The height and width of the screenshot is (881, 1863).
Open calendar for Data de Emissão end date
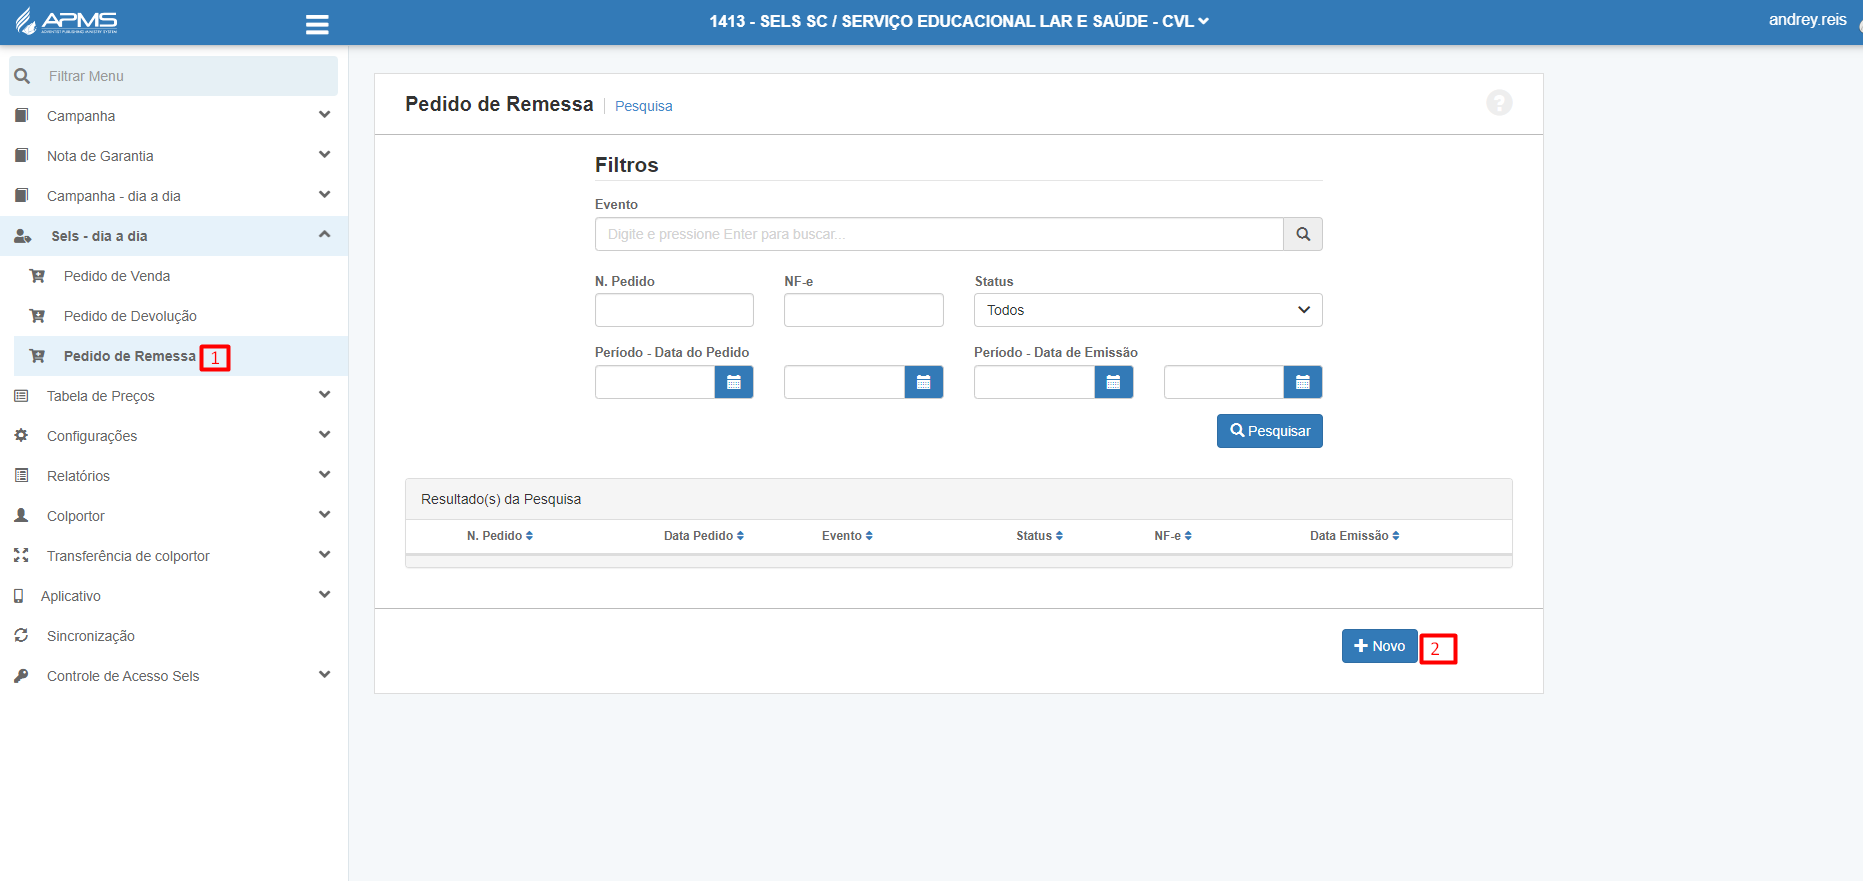[1303, 382]
